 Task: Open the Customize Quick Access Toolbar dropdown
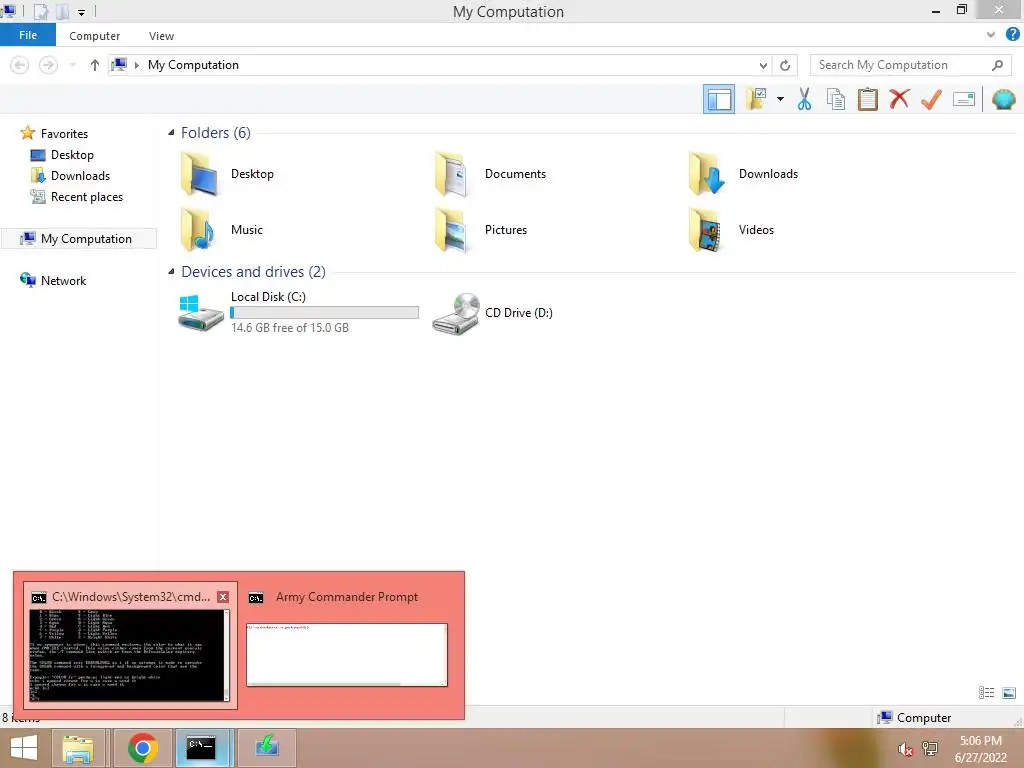(81, 12)
